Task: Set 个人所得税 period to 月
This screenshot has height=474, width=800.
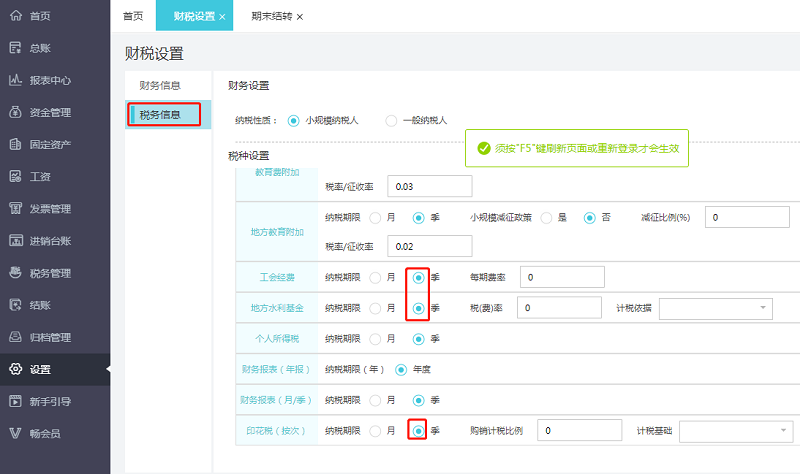Action: (x=375, y=339)
